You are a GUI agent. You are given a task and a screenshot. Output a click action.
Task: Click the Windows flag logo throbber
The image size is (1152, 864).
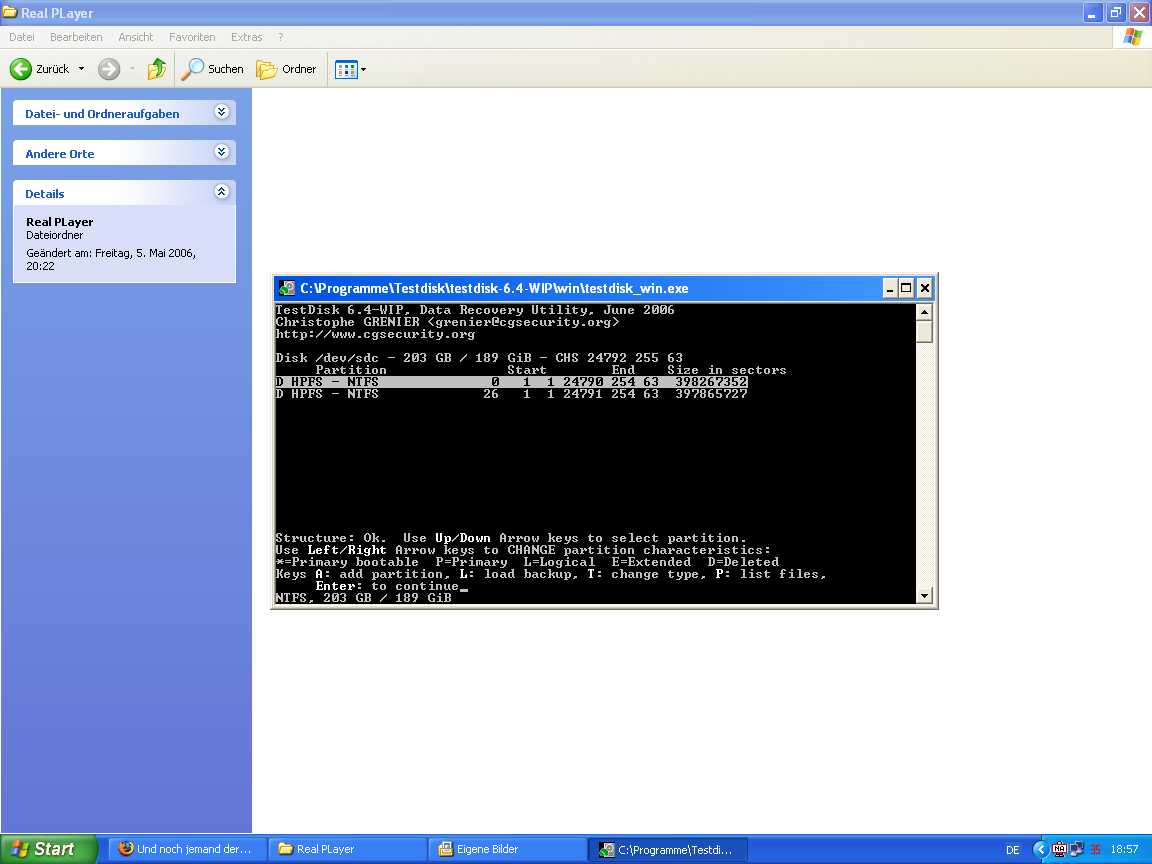click(x=1132, y=37)
